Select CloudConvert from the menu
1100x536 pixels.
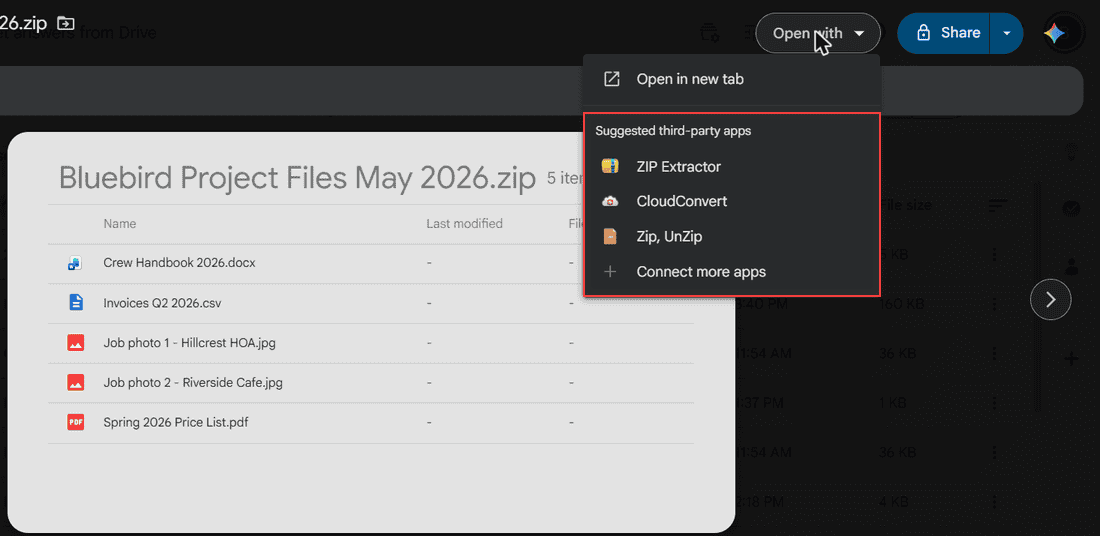(x=731, y=201)
